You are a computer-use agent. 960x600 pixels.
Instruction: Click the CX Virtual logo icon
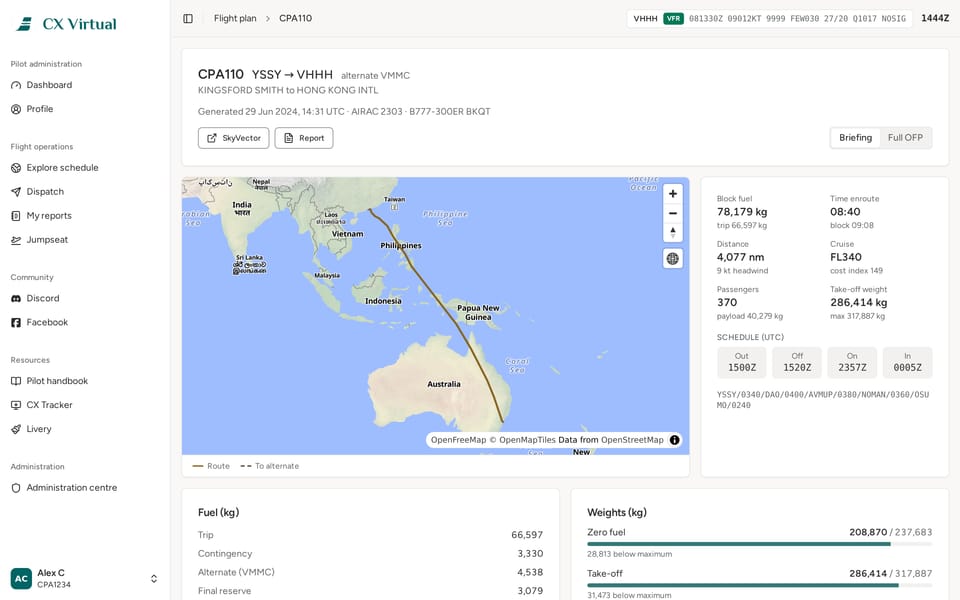(x=24, y=24)
